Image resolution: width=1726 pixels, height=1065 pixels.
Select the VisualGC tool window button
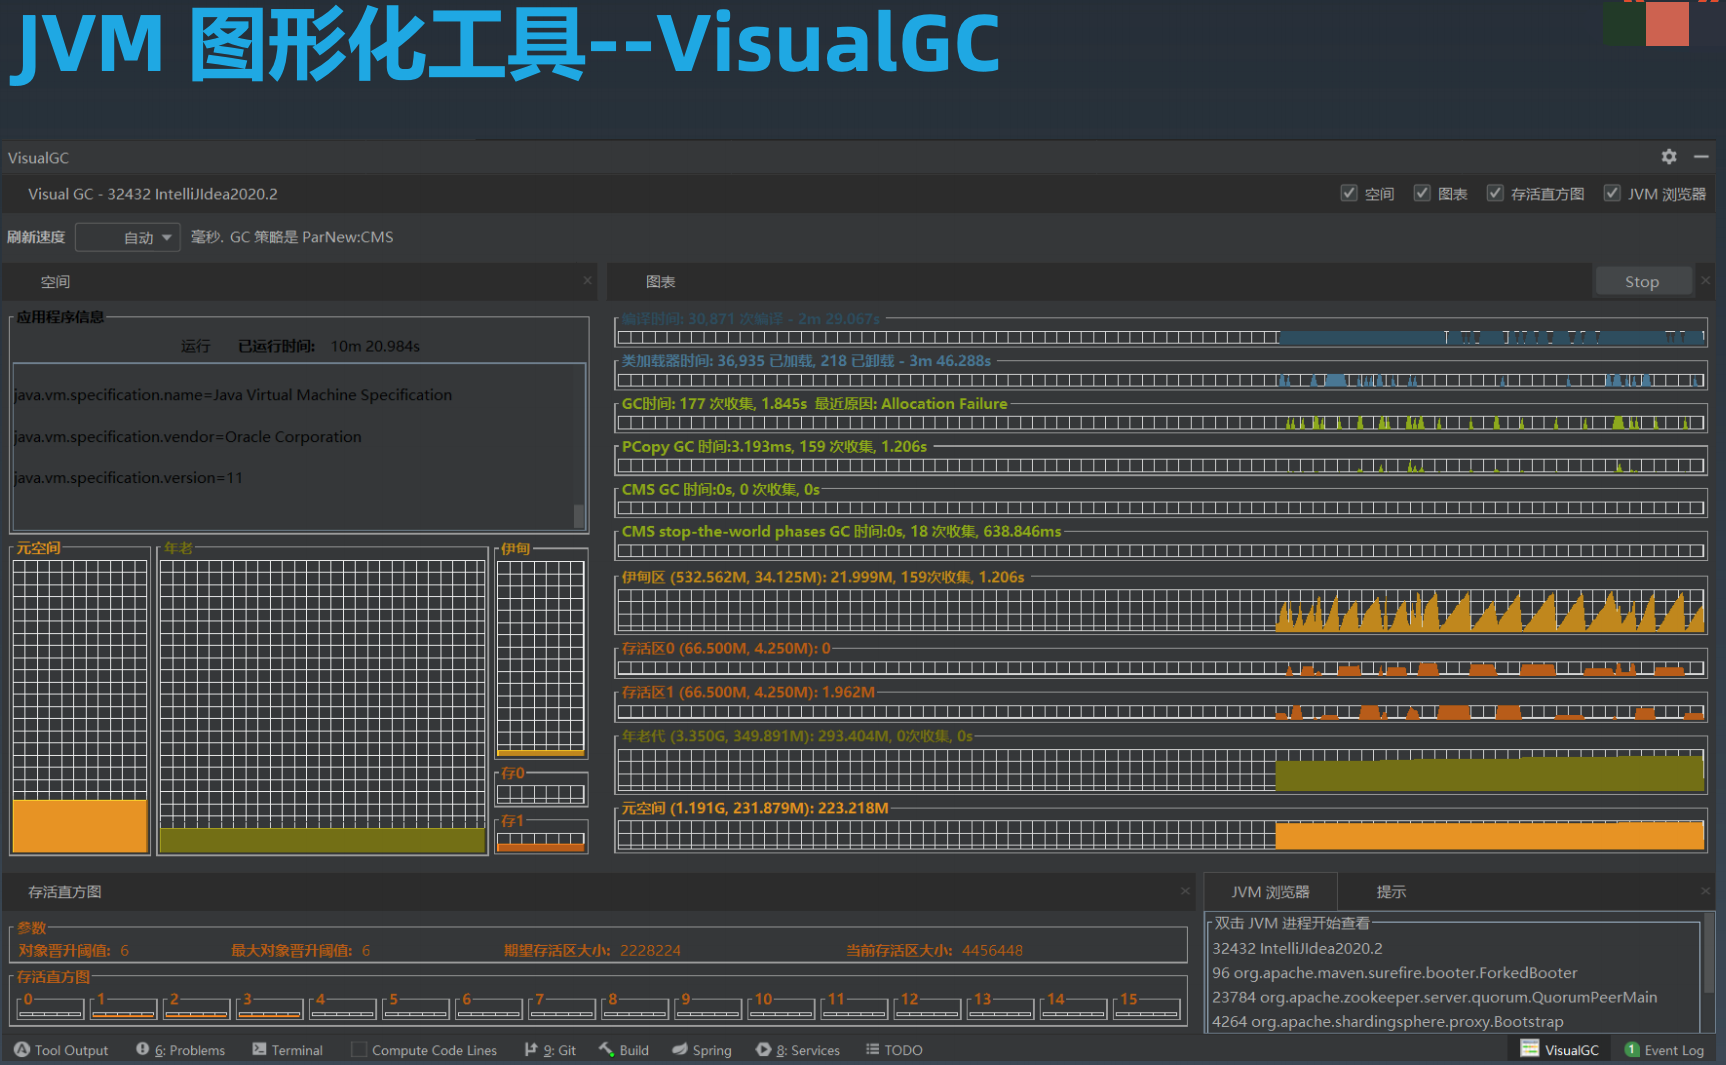1560,1049
